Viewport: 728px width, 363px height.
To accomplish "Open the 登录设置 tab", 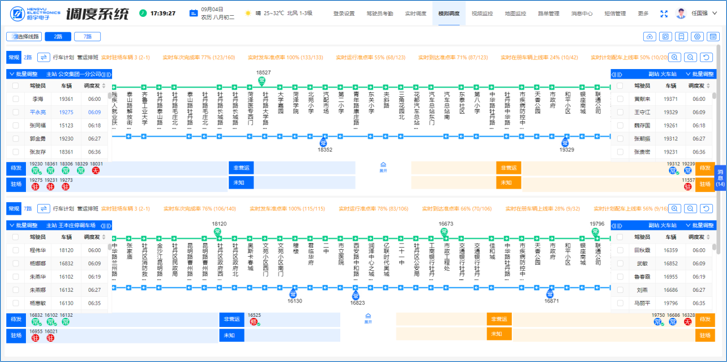I will tap(344, 14).
